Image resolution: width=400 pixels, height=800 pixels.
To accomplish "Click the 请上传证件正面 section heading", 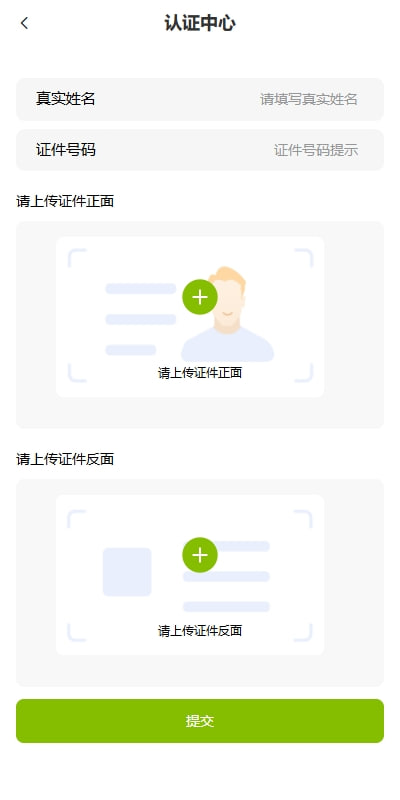I will (65, 202).
